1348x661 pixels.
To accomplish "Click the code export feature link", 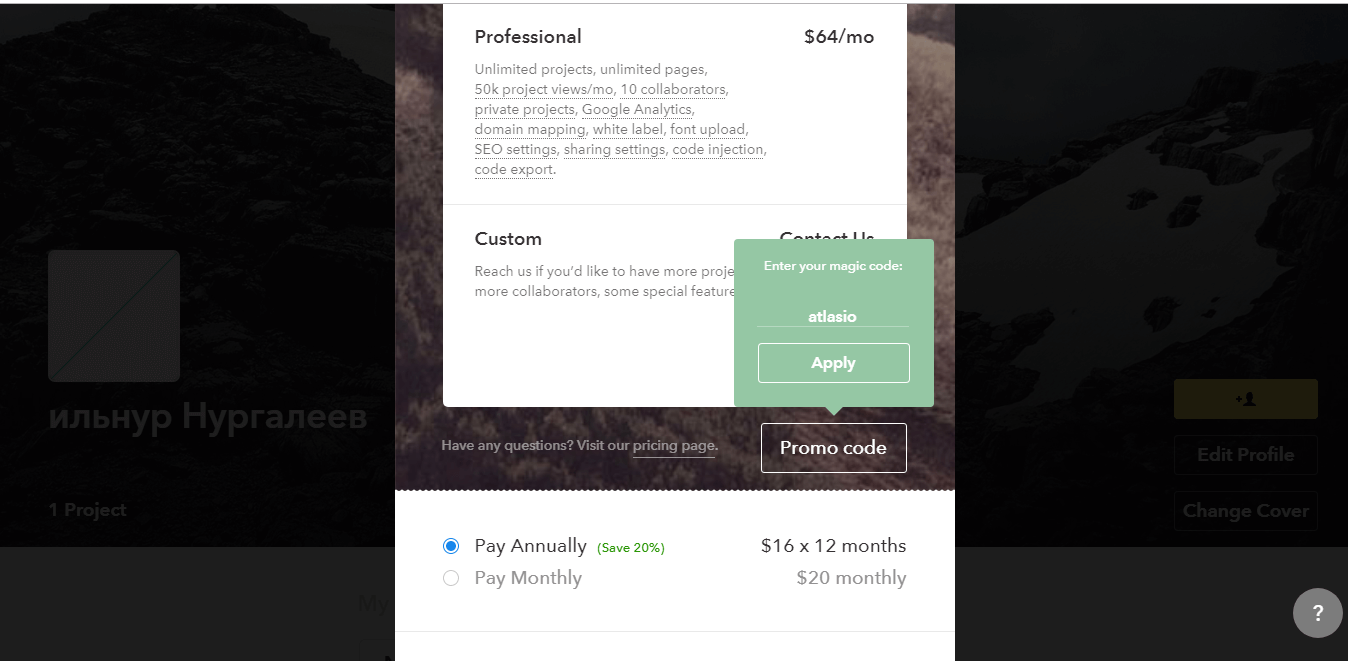I will click(x=513, y=170).
